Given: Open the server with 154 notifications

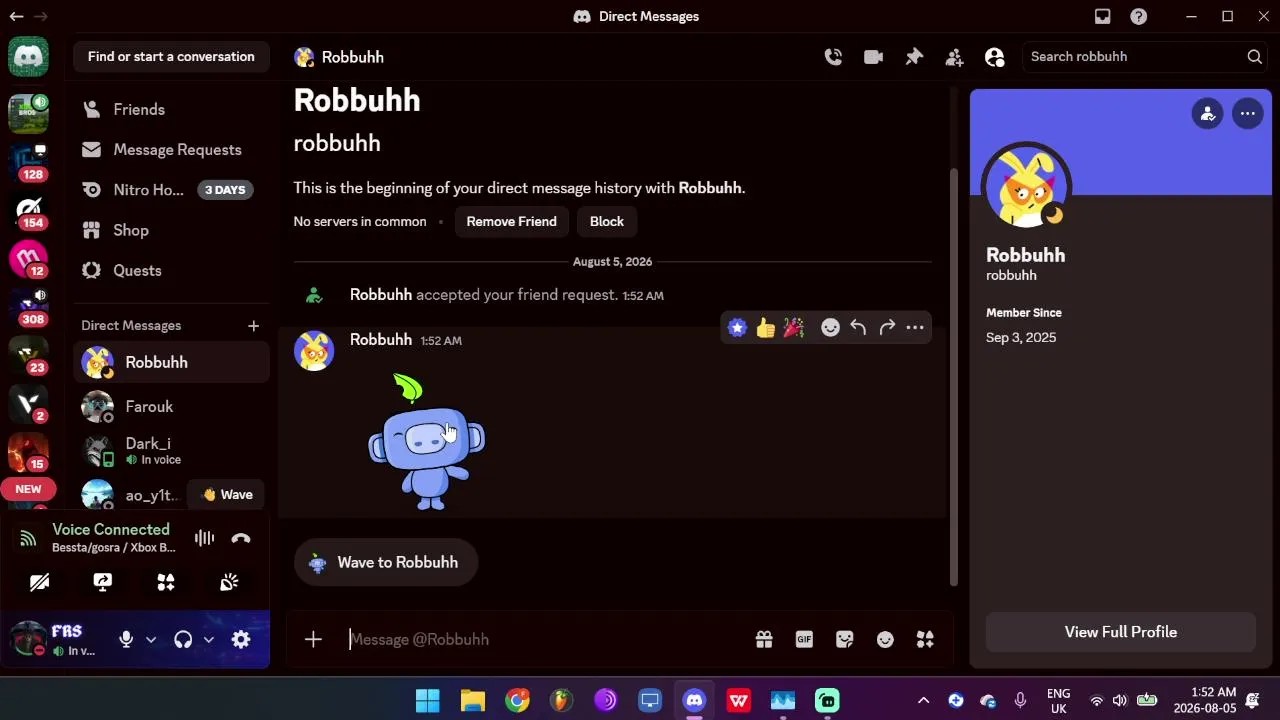Looking at the screenshot, I should [x=28, y=210].
